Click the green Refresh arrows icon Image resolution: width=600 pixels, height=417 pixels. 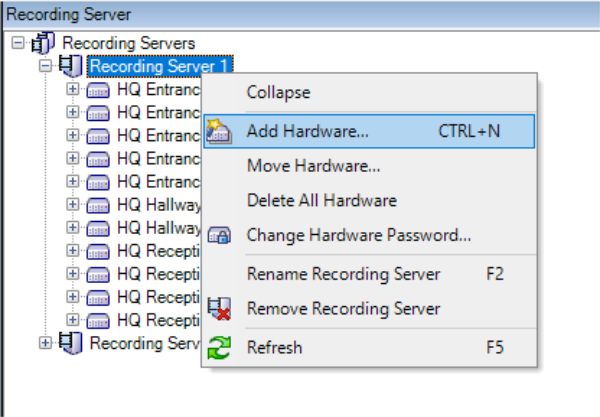220,348
